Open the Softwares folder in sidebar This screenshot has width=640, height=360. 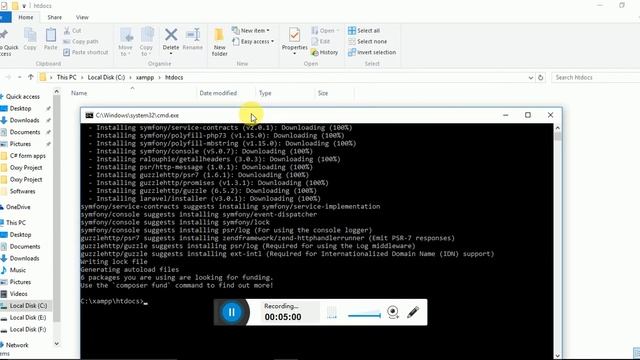tap(22, 191)
